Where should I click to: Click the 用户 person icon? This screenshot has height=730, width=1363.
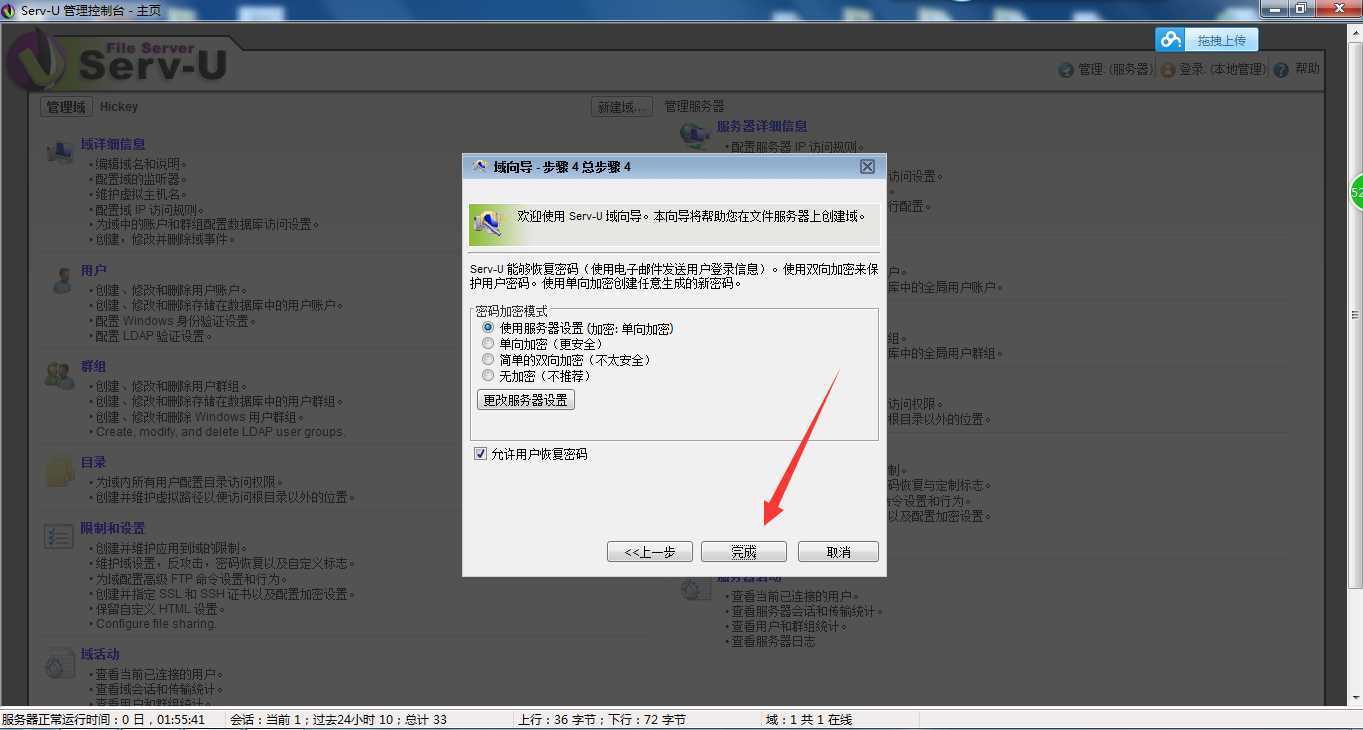click(61, 280)
